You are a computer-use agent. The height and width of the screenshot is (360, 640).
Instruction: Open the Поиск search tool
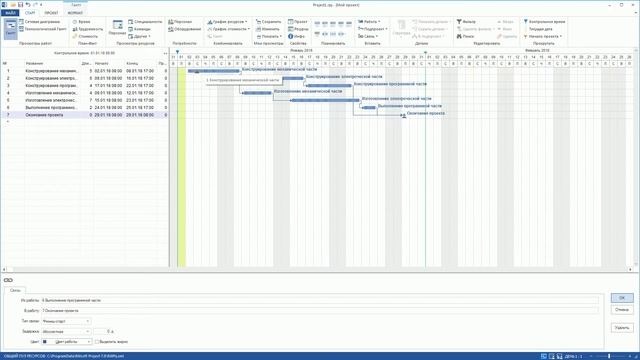click(465, 36)
